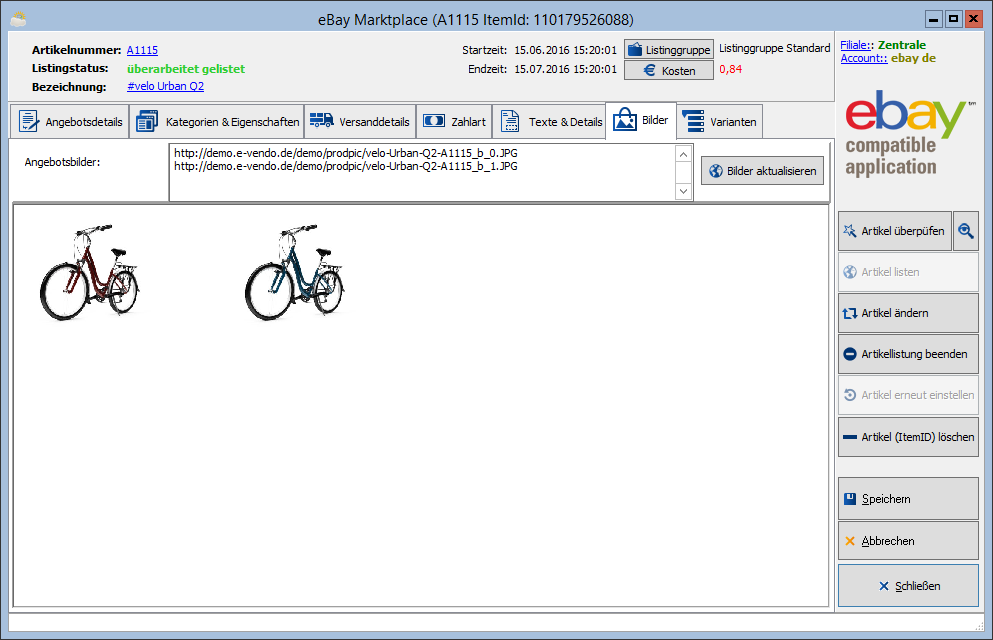Select the Bilder tab
993x640 pixels.
(x=641, y=120)
